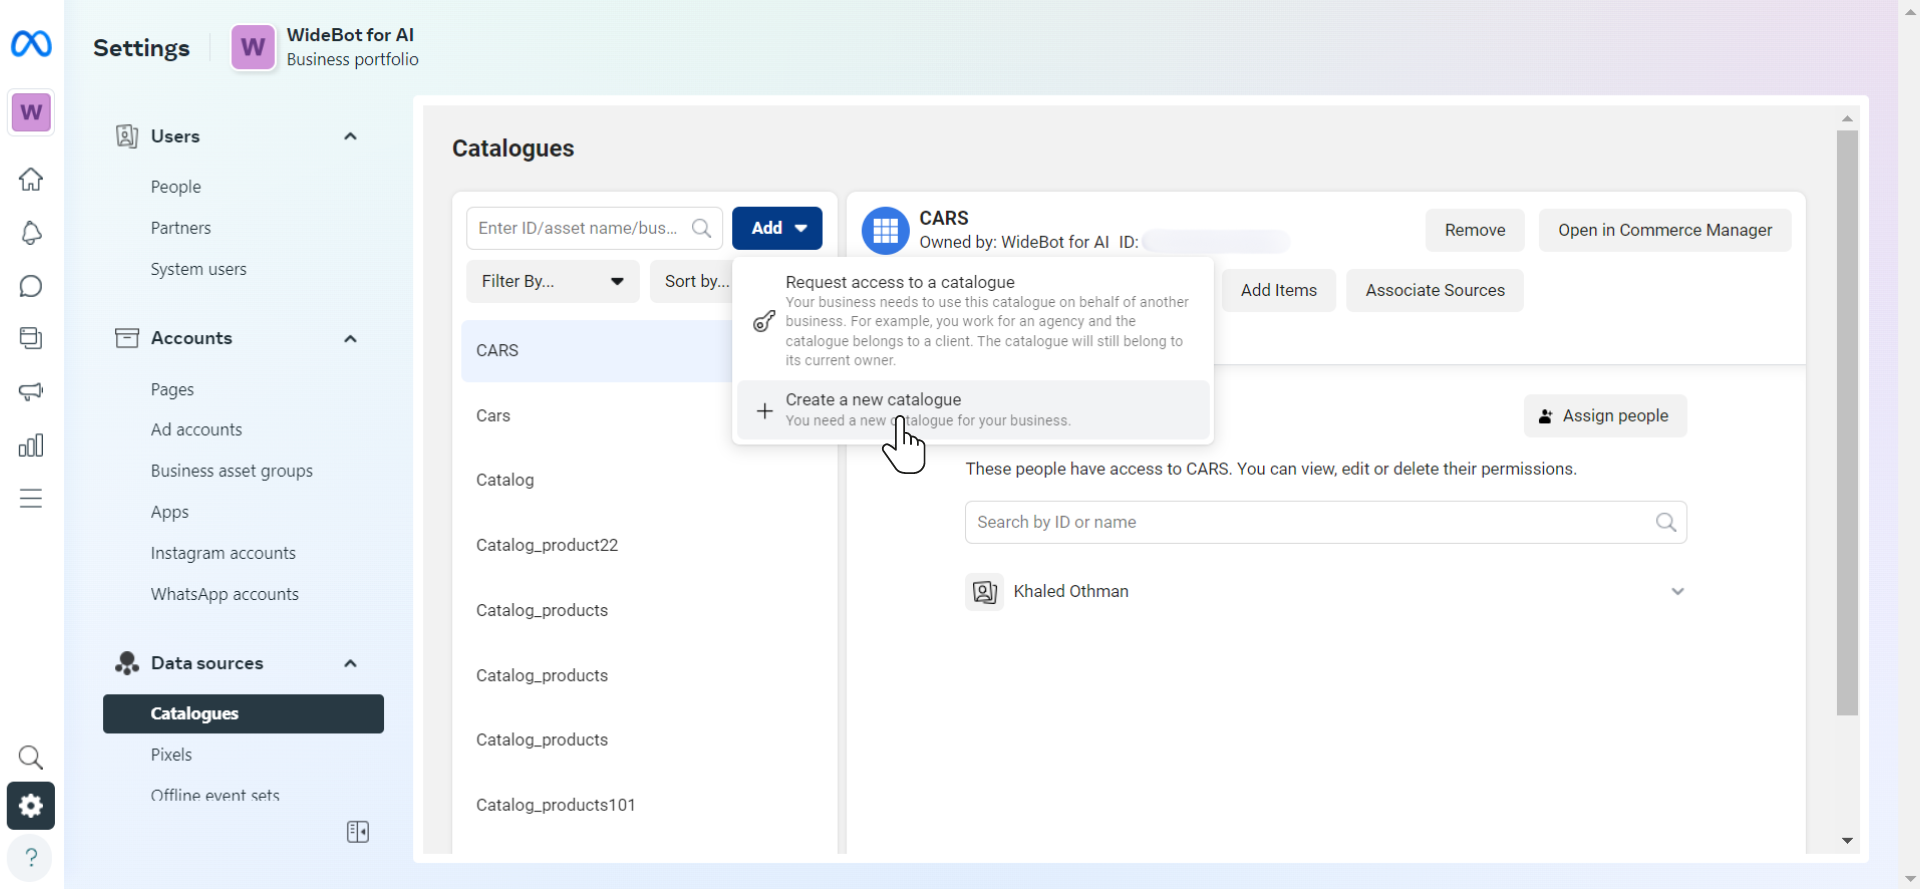The image size is (1920, 889).
Task: Open Apps under Accounts
Action: pos(170,512)
